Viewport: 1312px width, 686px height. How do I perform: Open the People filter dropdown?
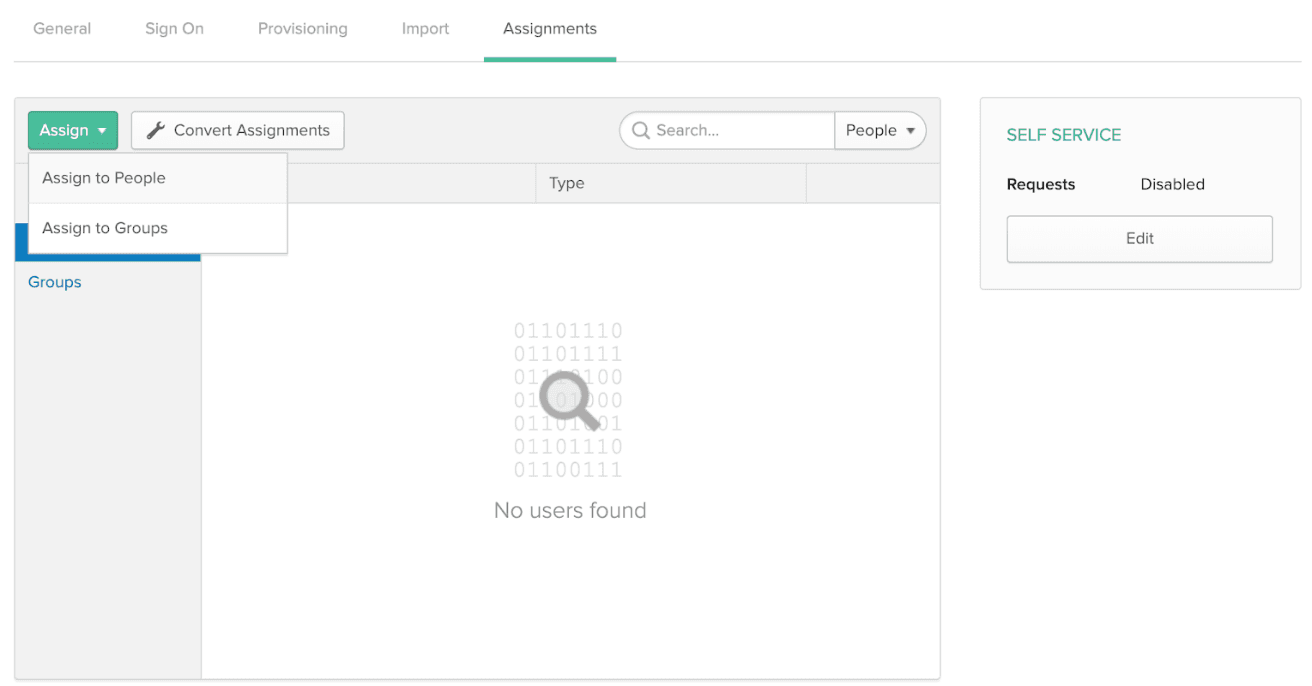(879, 130)
